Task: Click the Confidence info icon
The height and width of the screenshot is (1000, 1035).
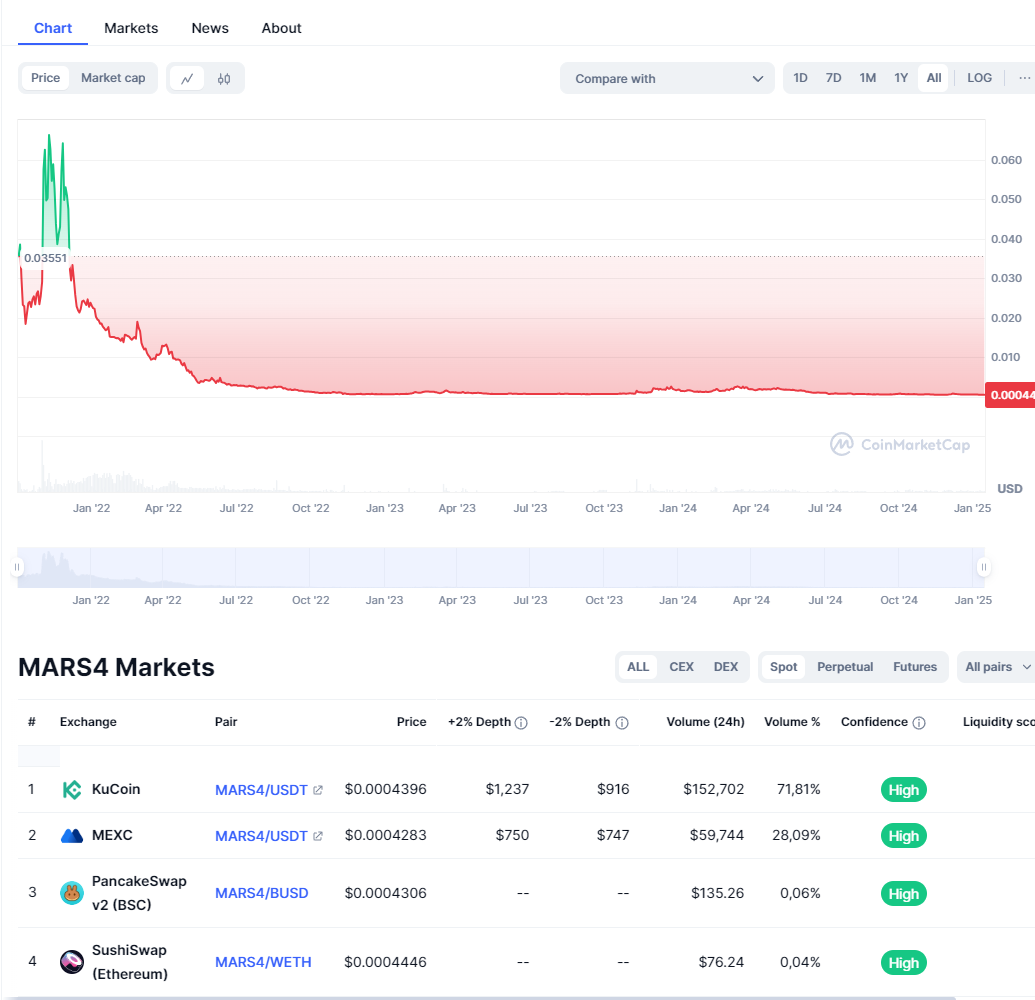Action: (919, 723)
